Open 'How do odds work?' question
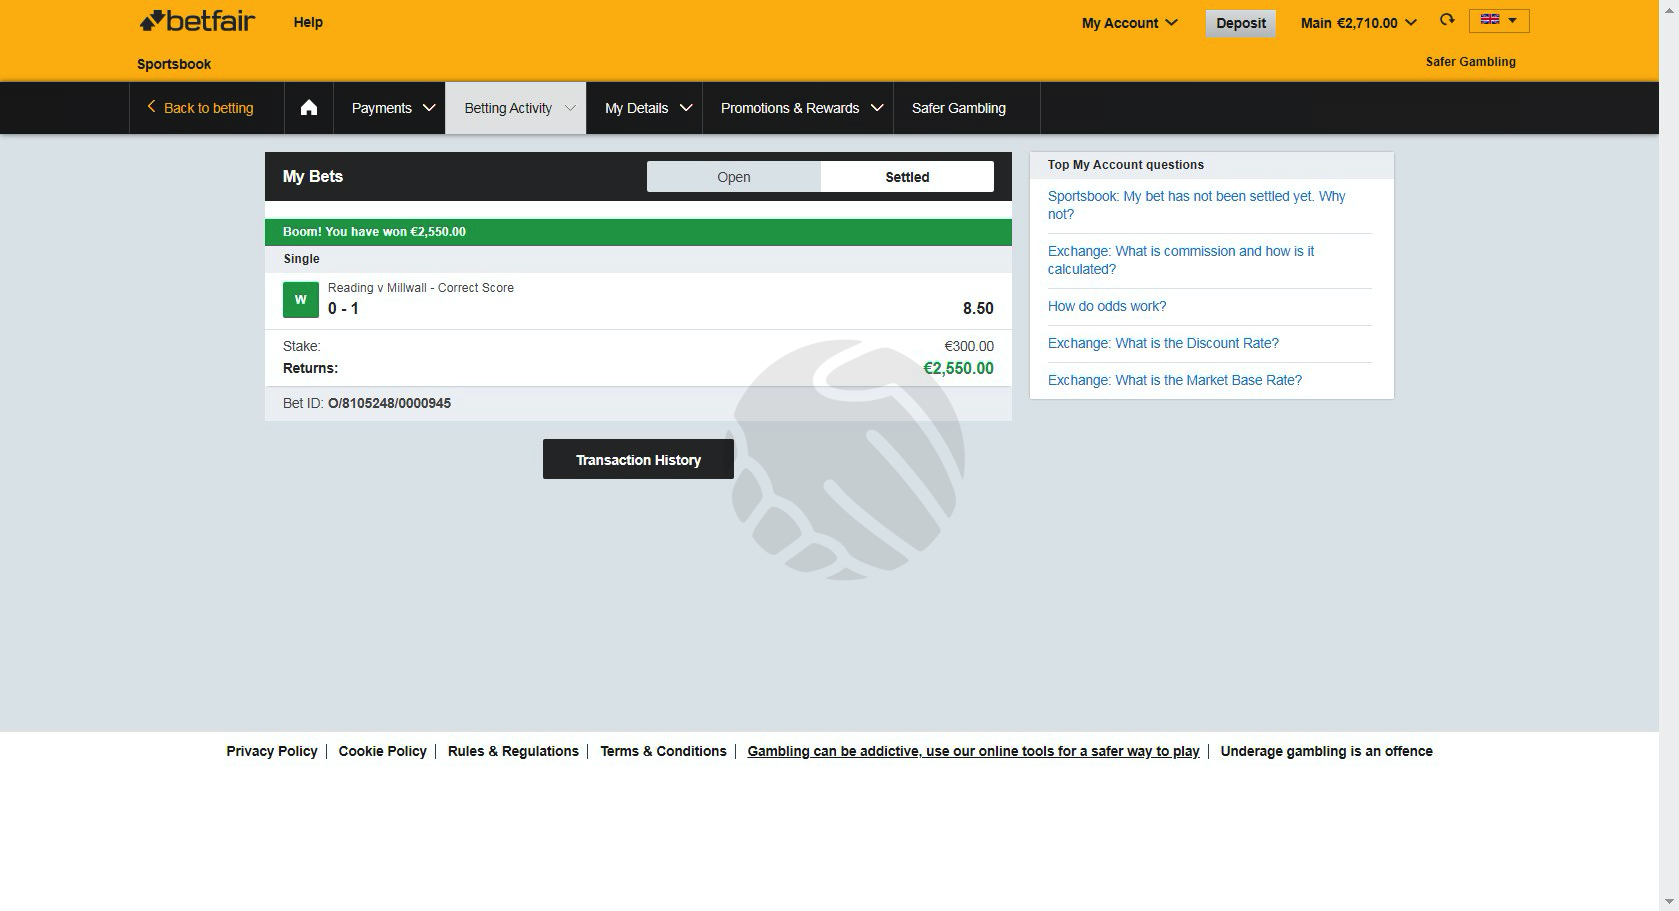The width and height of the screenshot is (1679, 911). pyautogui.click(x=1107, y=306)
